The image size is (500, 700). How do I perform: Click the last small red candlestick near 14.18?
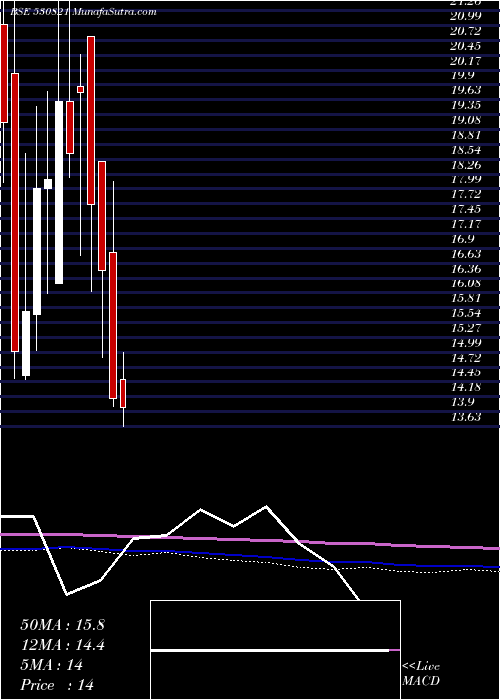tap(123, 393)
